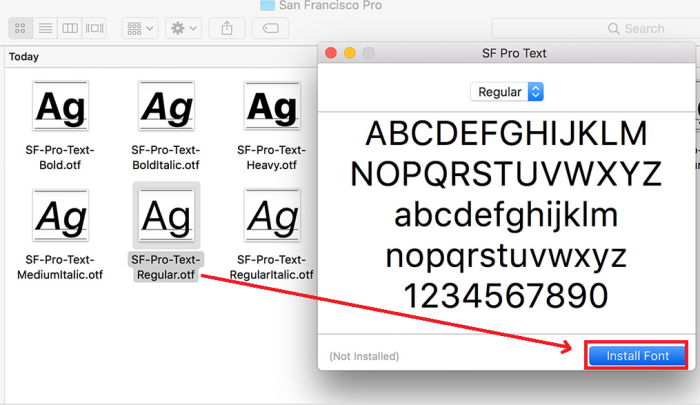Image resolution: width=700 pixels, height=405 pixels.
Task: Click the Today group header
Action: 24,57
